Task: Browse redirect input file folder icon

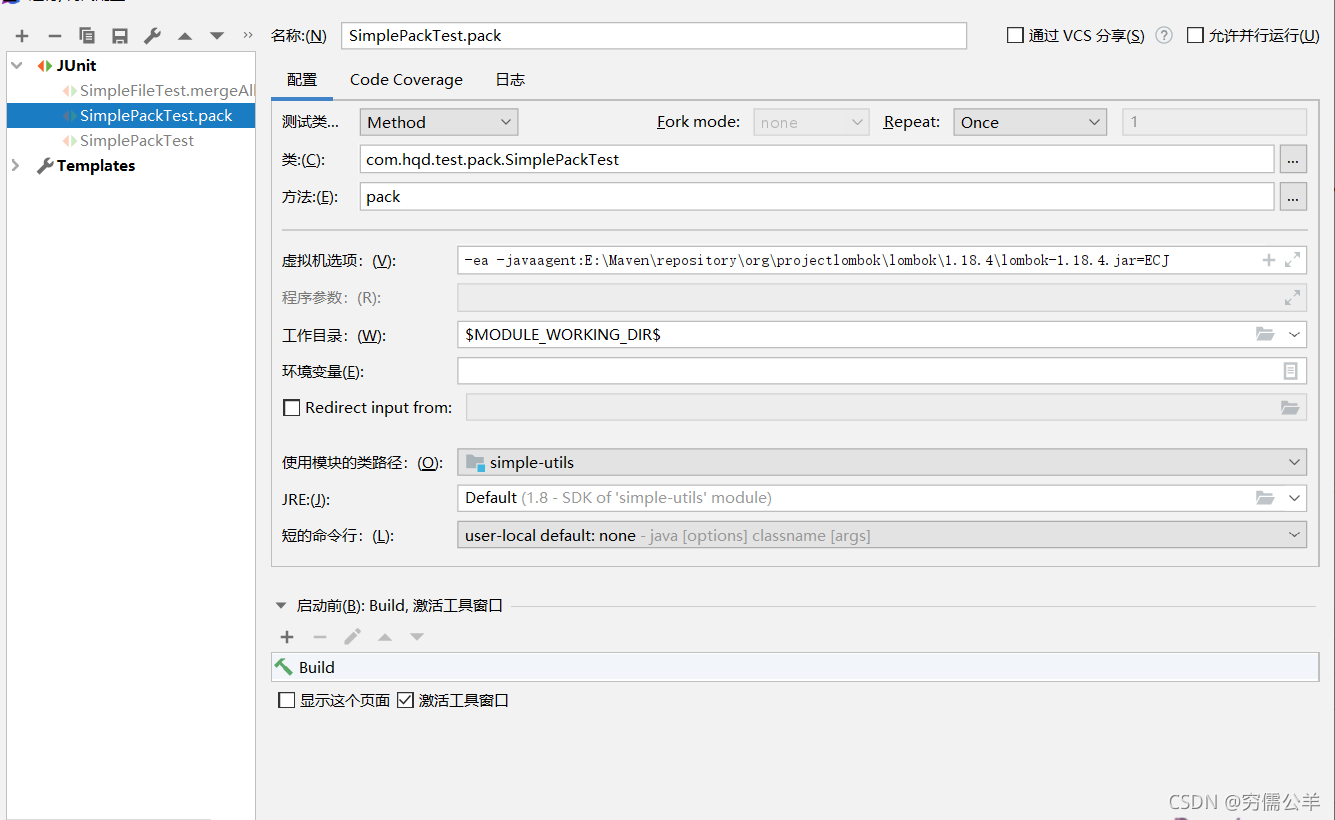Action: [1290, 407]
